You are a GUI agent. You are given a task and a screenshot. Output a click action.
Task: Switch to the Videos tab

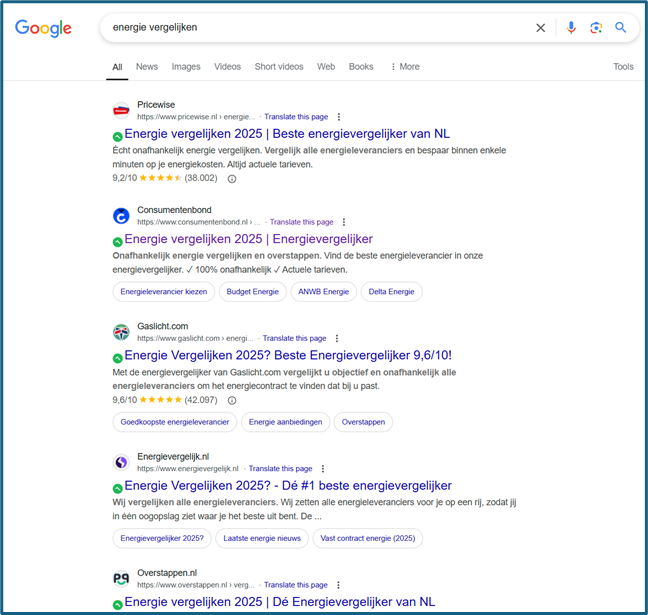227,67
